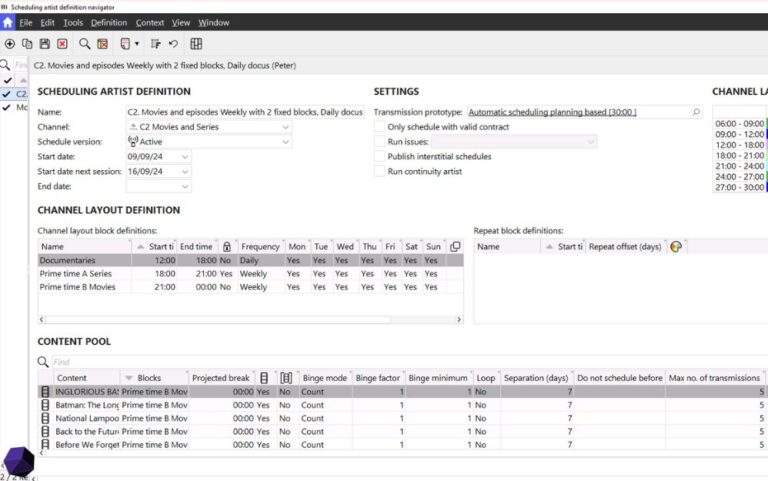Image resolution: width=768 pixels, height=481 pixels.
Task: Enable Only schedule with valid contract
Action: 379,127
